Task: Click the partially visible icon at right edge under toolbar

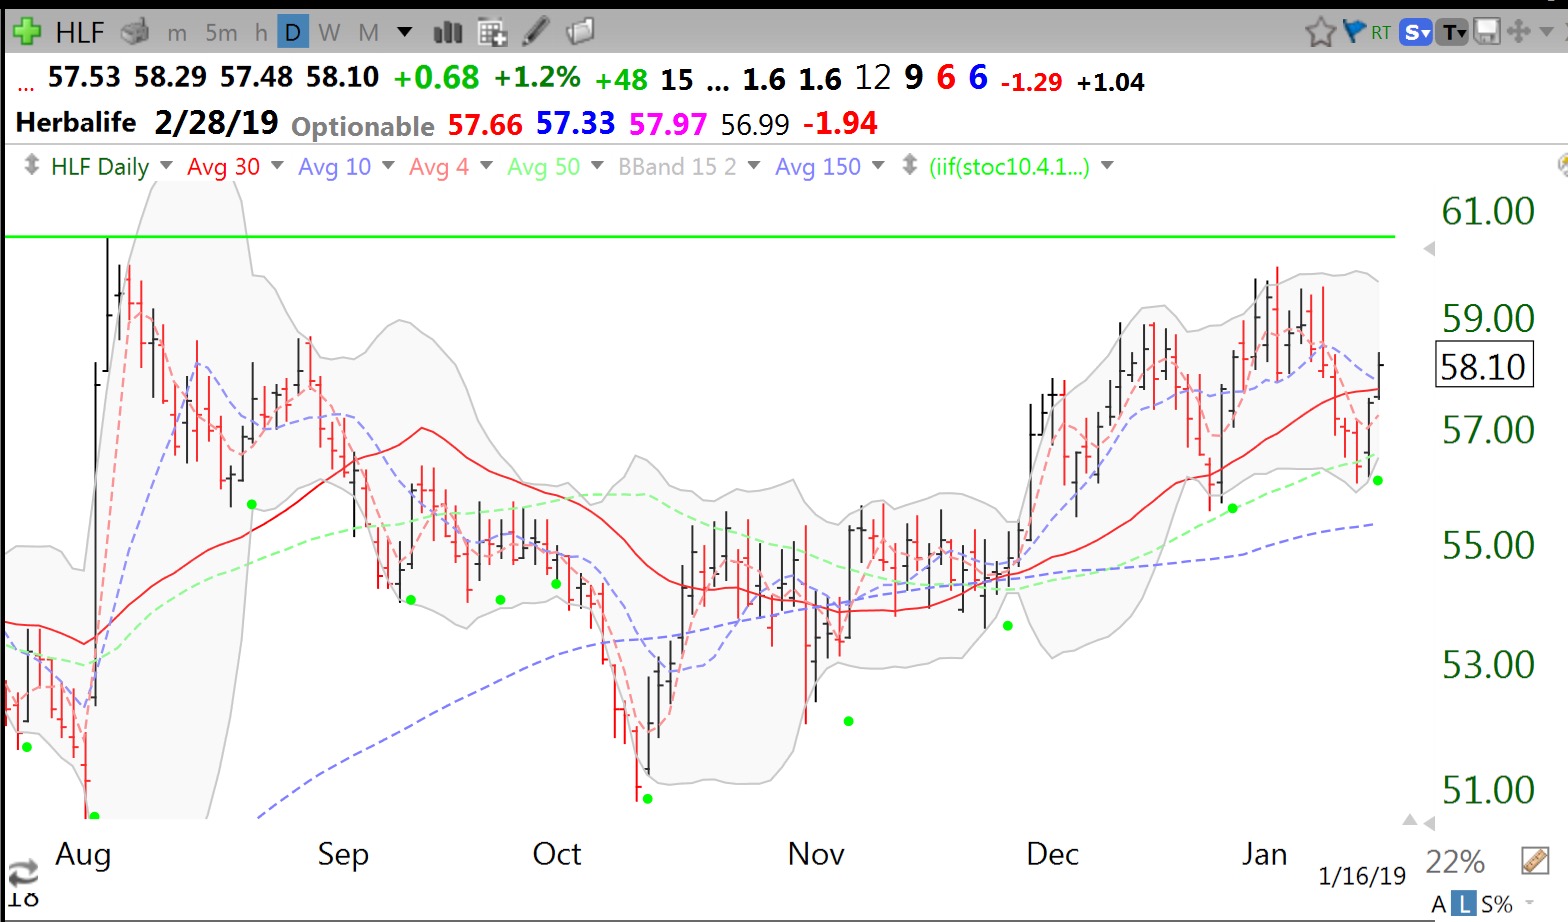Action: coord(1562,166)
